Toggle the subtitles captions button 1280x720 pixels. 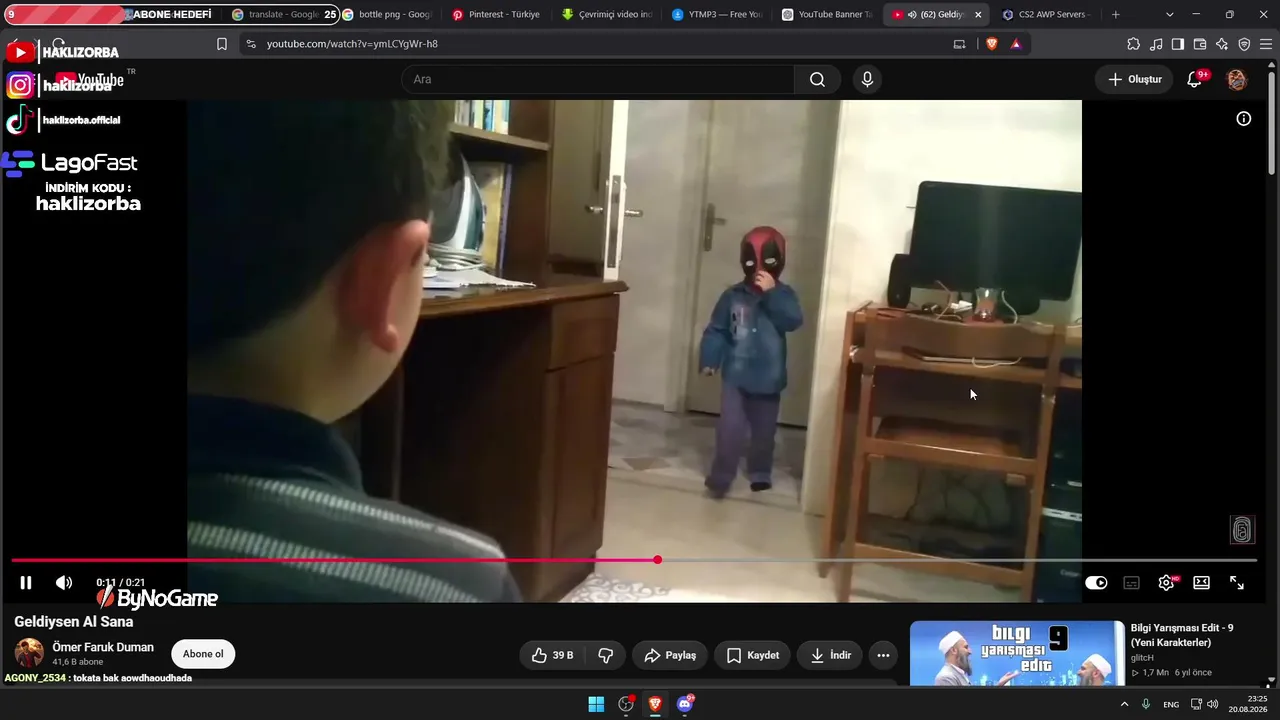click(x=1132, y=583)
